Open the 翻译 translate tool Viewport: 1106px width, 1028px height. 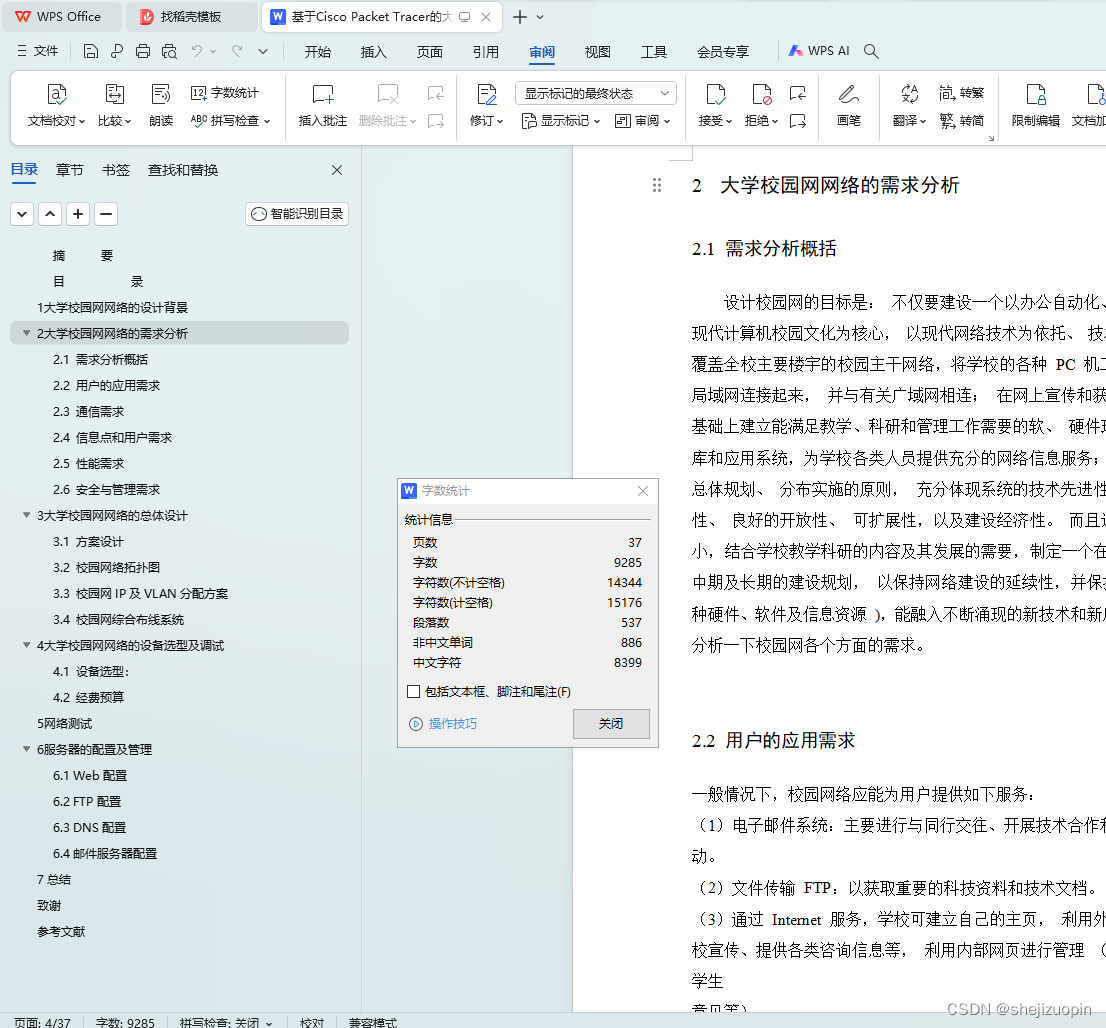tap(909, 105)
